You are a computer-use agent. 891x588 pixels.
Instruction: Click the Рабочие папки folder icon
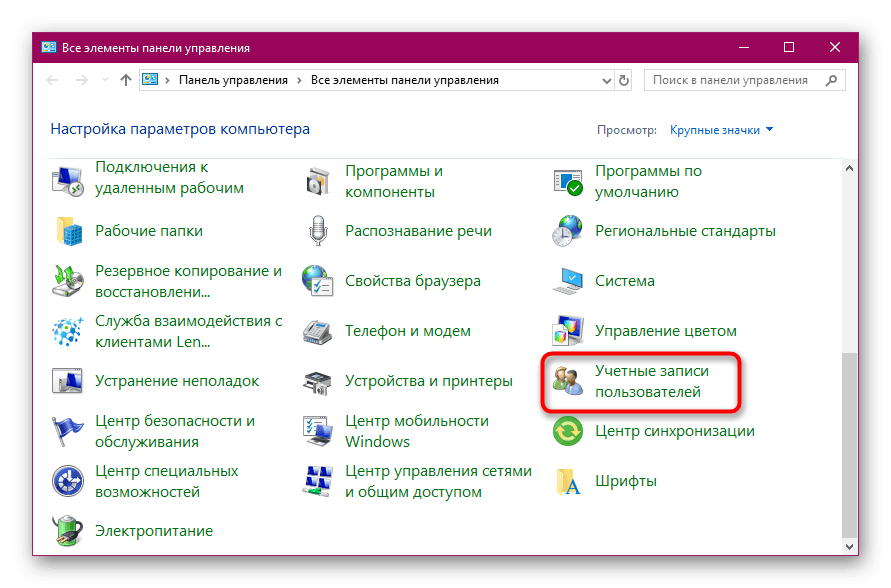coord(68,231)
